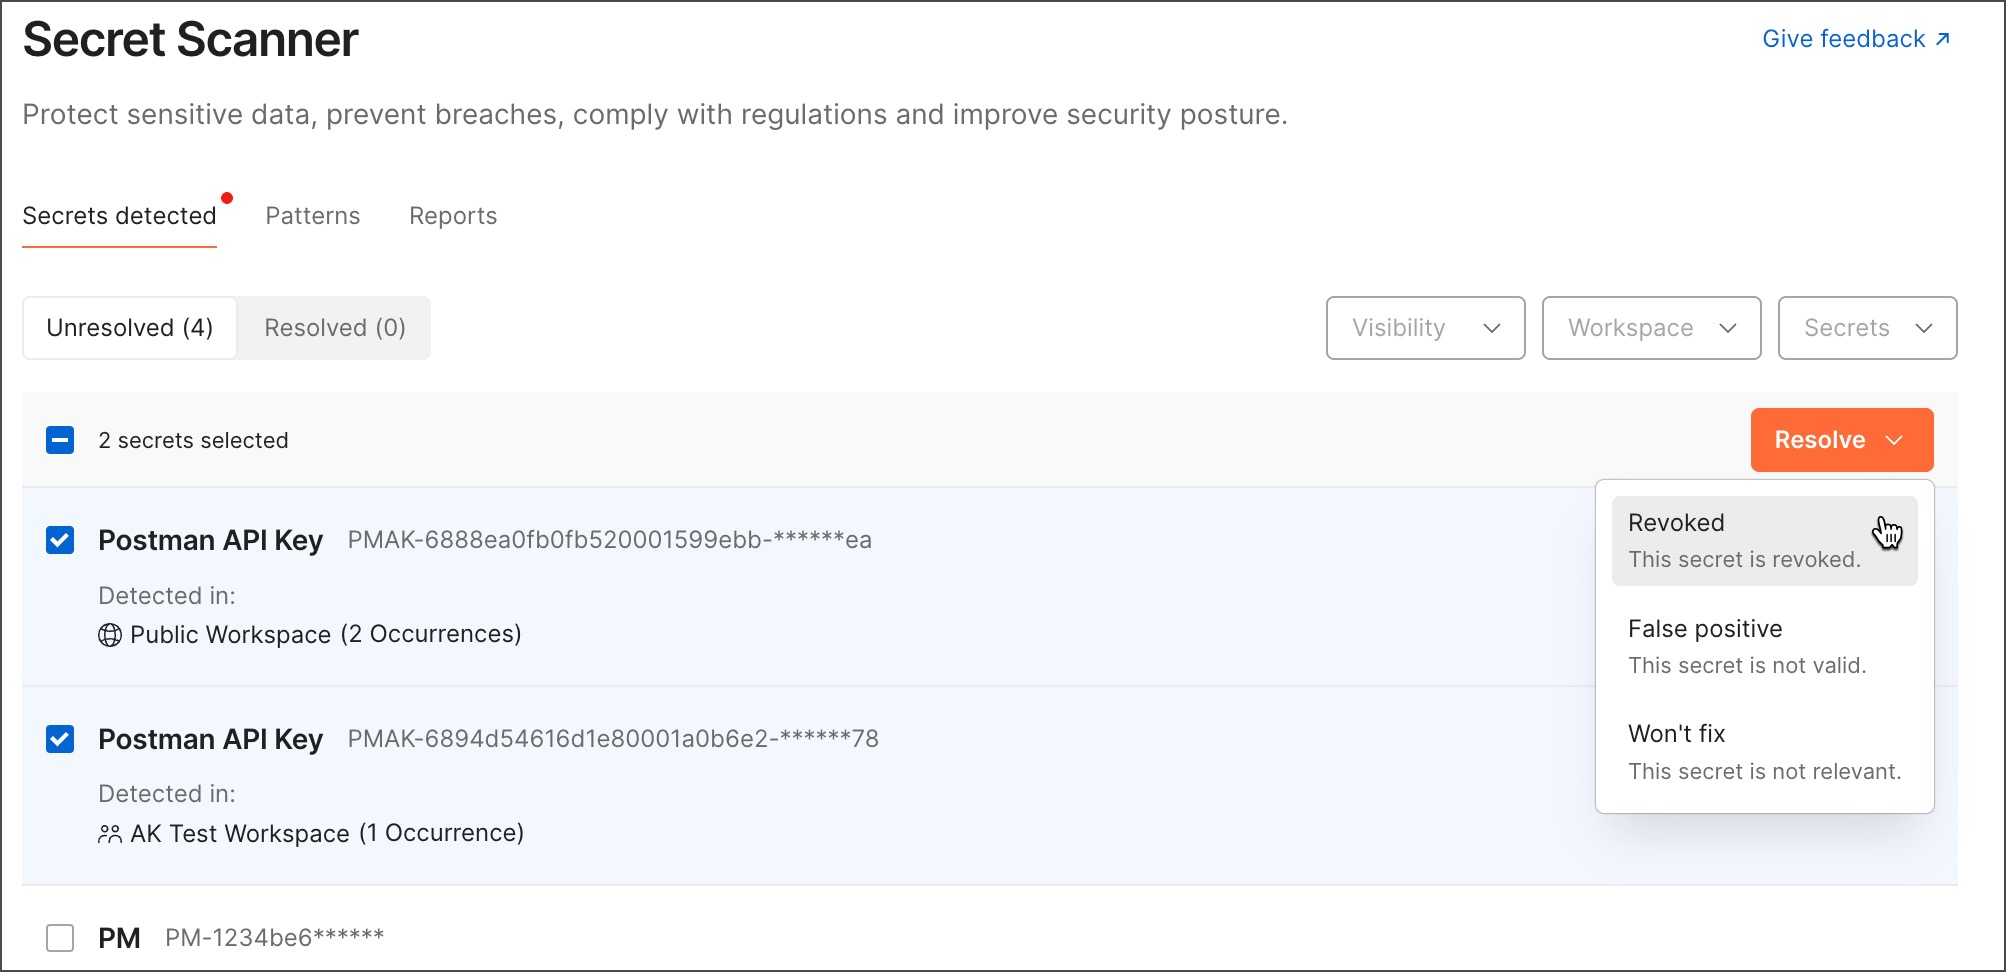Screen dimensions: 2006x972
Task: Click the red notification dot on Secrets detected
Action: tap(228, 197)
